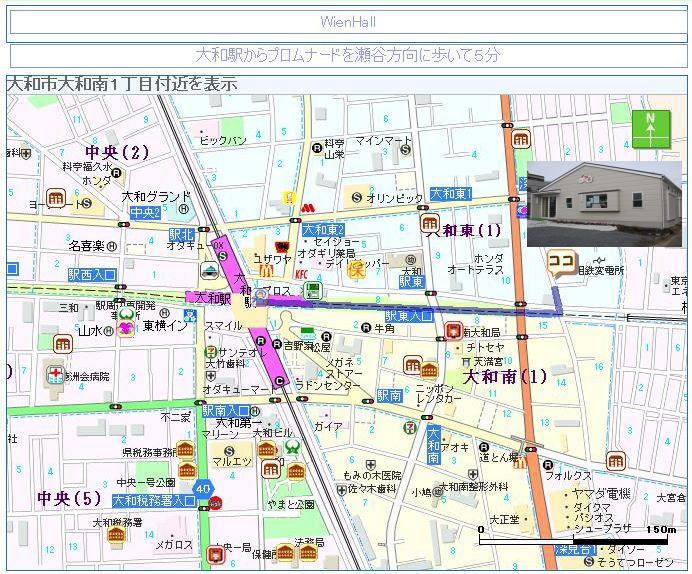Select the 大和東1 intersection label

[x=451, y=193]
